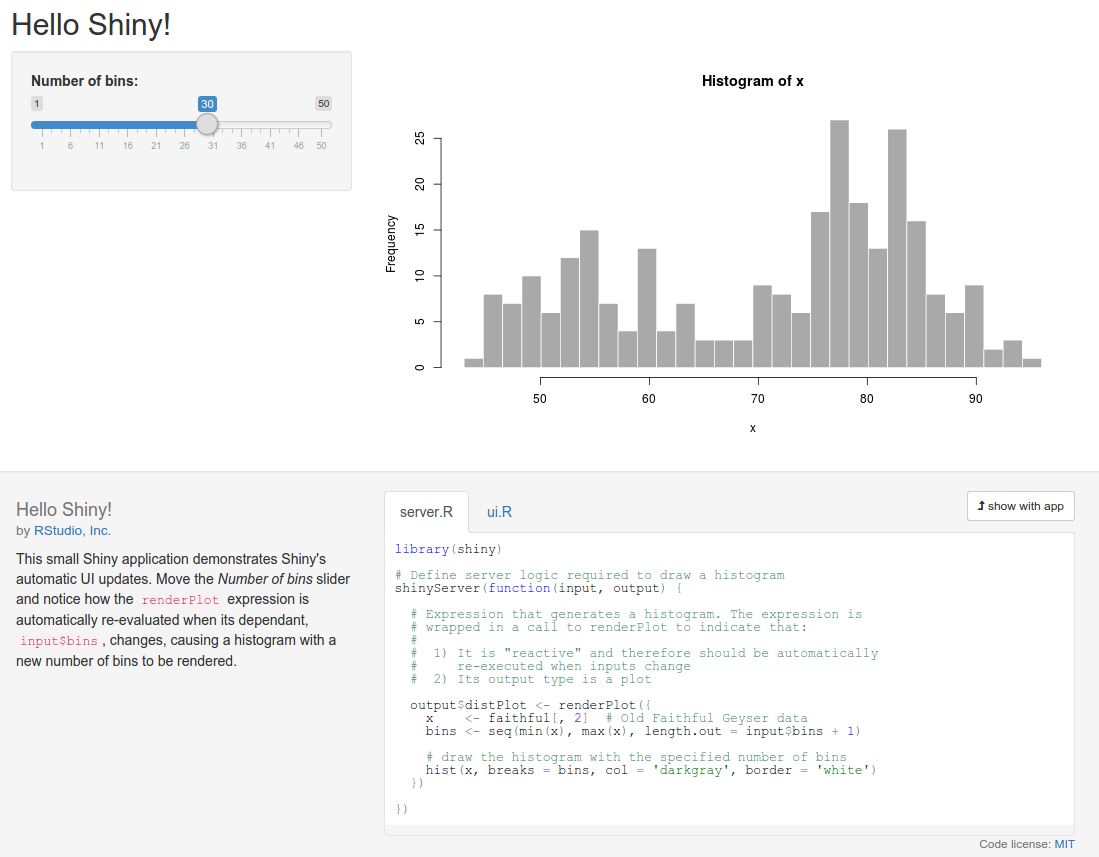Click the 'Number of bins:' label
This screenshot has width=1099, height=857.
85,80
